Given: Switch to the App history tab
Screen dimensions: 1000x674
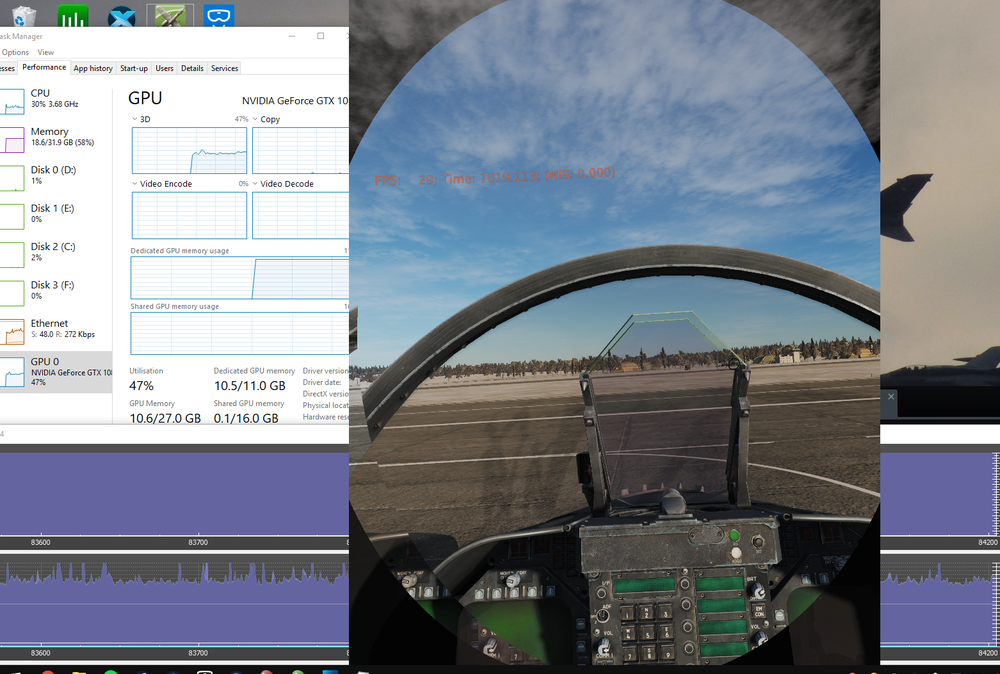Looking at the screenshot, I should [92, 68].
